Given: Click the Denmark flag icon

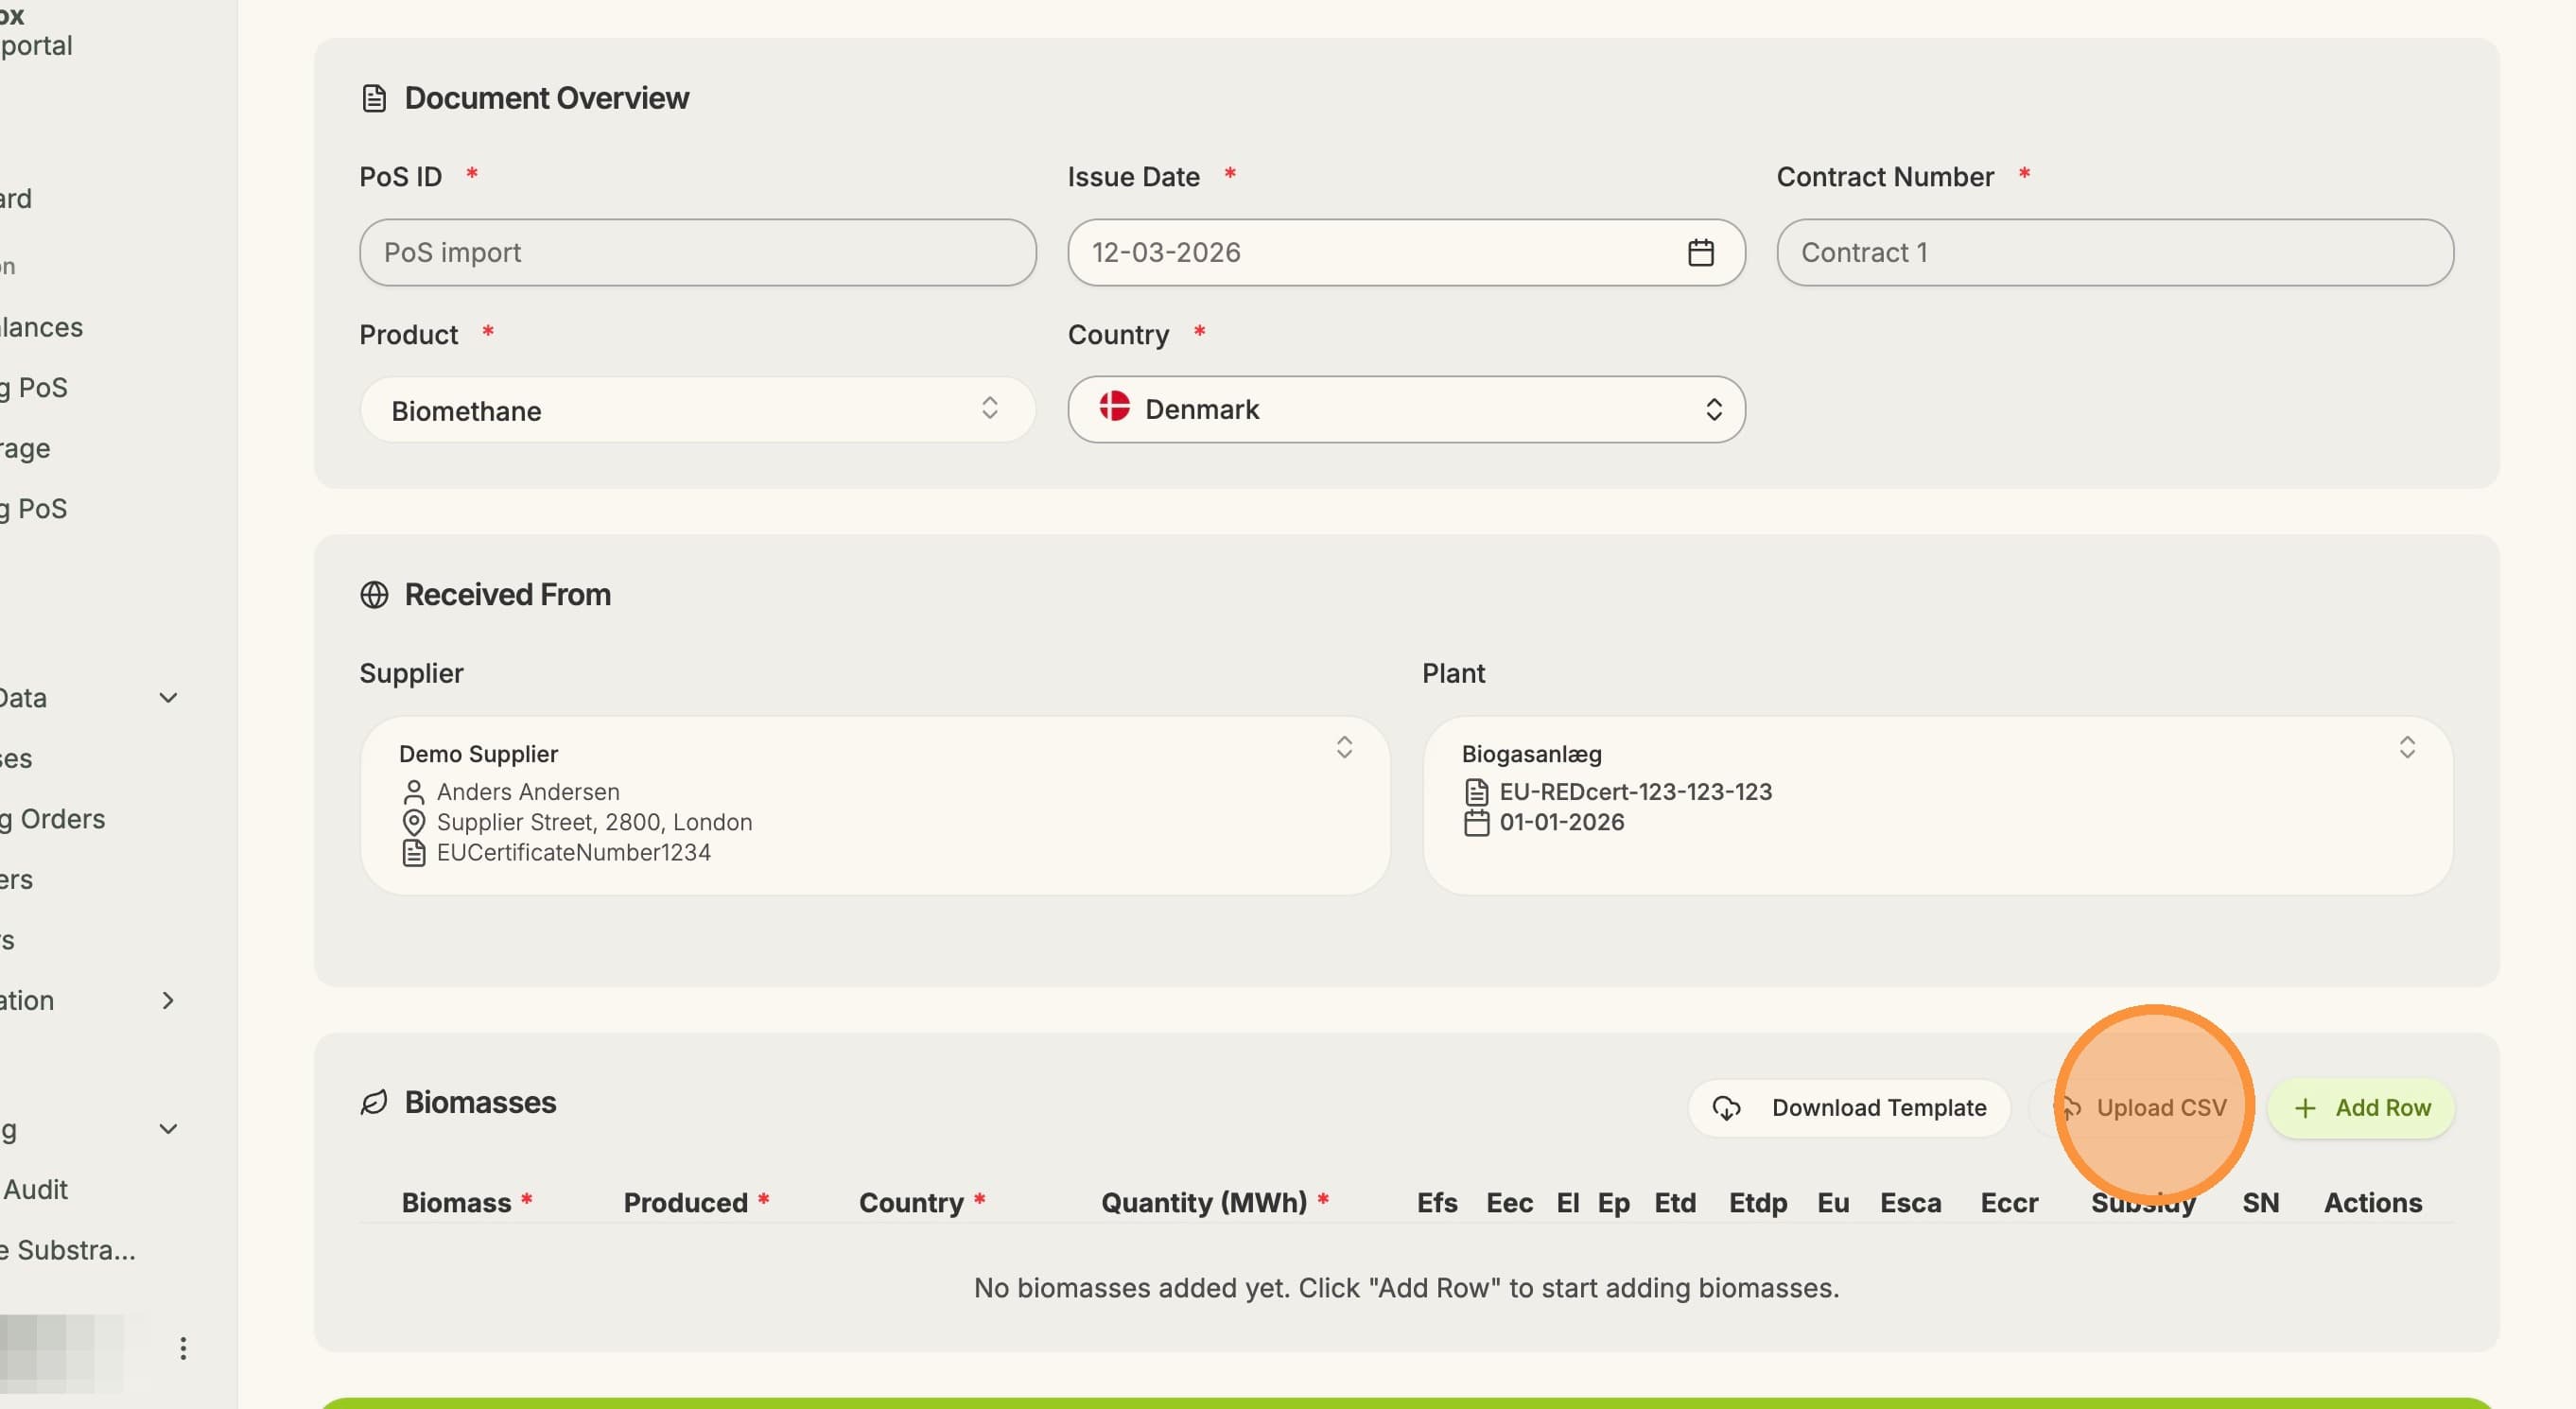Looking at the screenshot, I should (1114, 407).
